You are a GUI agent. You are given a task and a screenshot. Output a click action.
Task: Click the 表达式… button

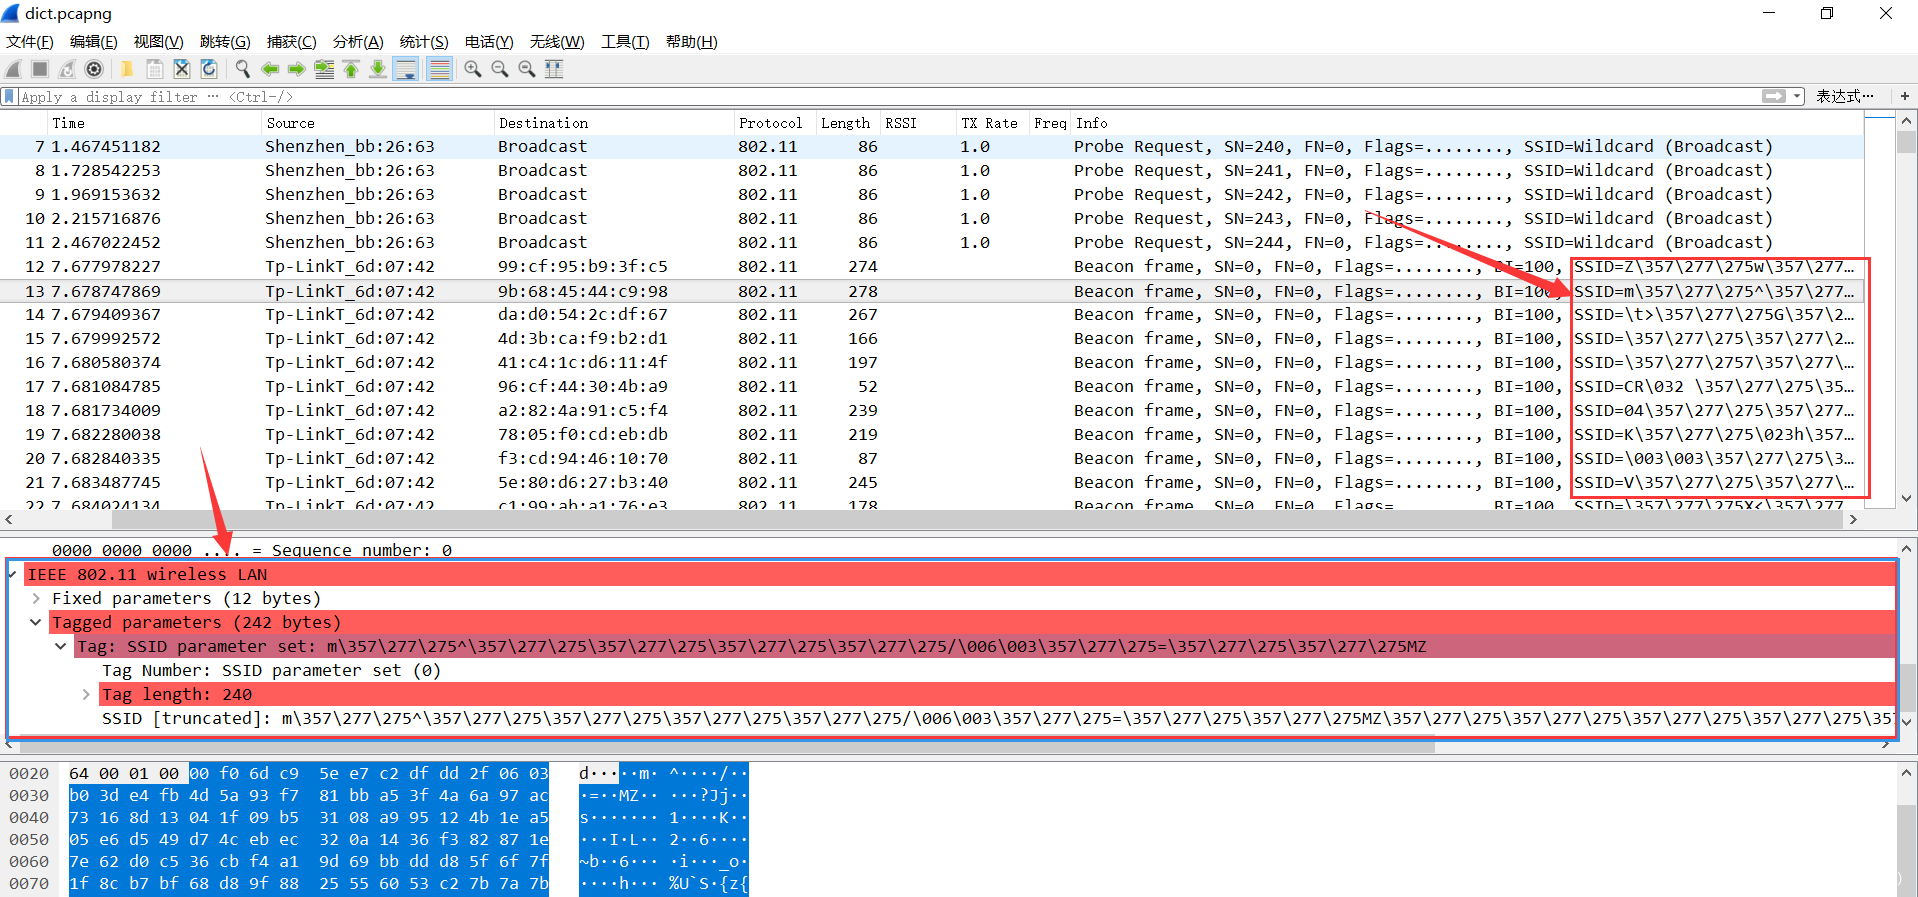pos(1845,97)
